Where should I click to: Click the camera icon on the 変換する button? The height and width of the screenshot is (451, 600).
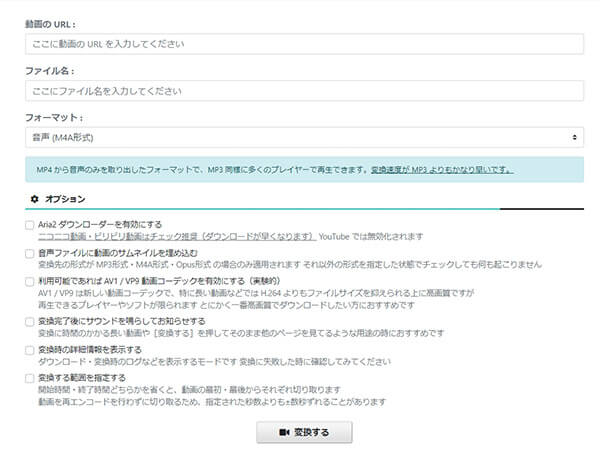pyautogui.click(x=284, y=432)
